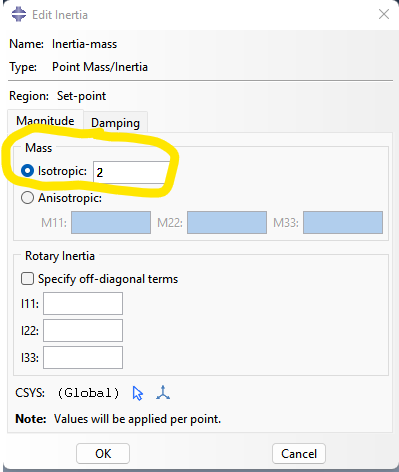Click the I33 rotary inertia field
The width and height of the screenshot is (399, 472).
click(x=83, y=357)
